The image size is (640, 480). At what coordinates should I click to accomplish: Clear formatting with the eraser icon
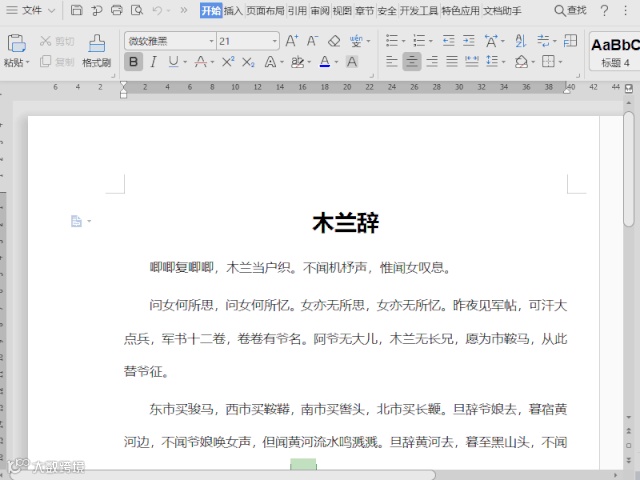coord(334,41)
